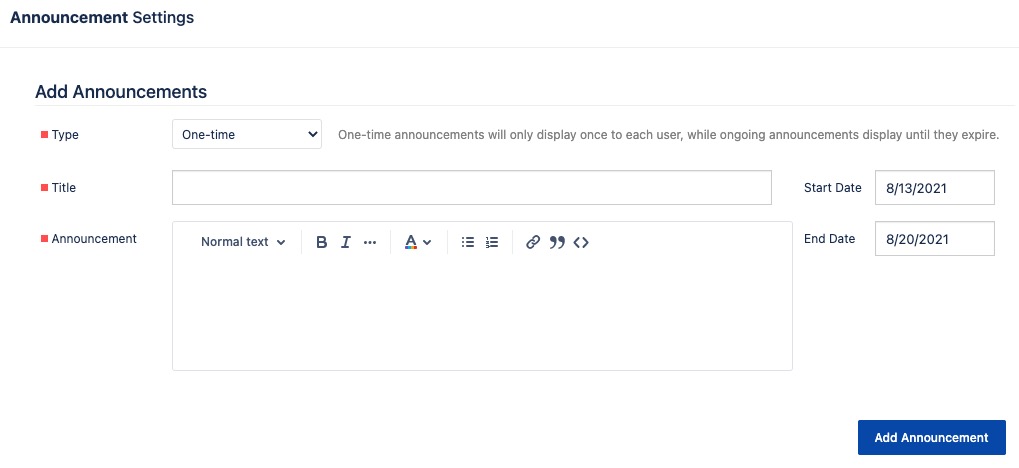Insert a code snippet
The height and width of the screenshot is (468, 1019).
[581, 242]
